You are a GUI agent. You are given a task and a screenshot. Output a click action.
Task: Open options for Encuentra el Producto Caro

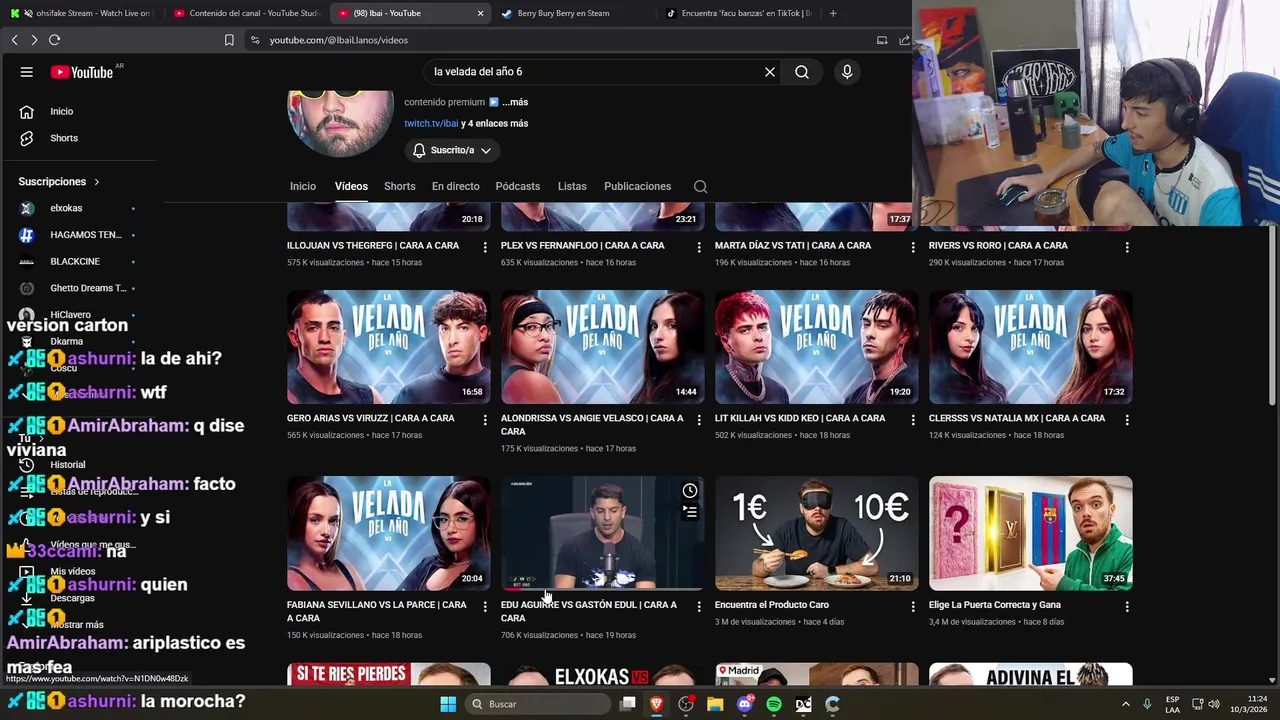pyautogui.click(x=913, y=607)
